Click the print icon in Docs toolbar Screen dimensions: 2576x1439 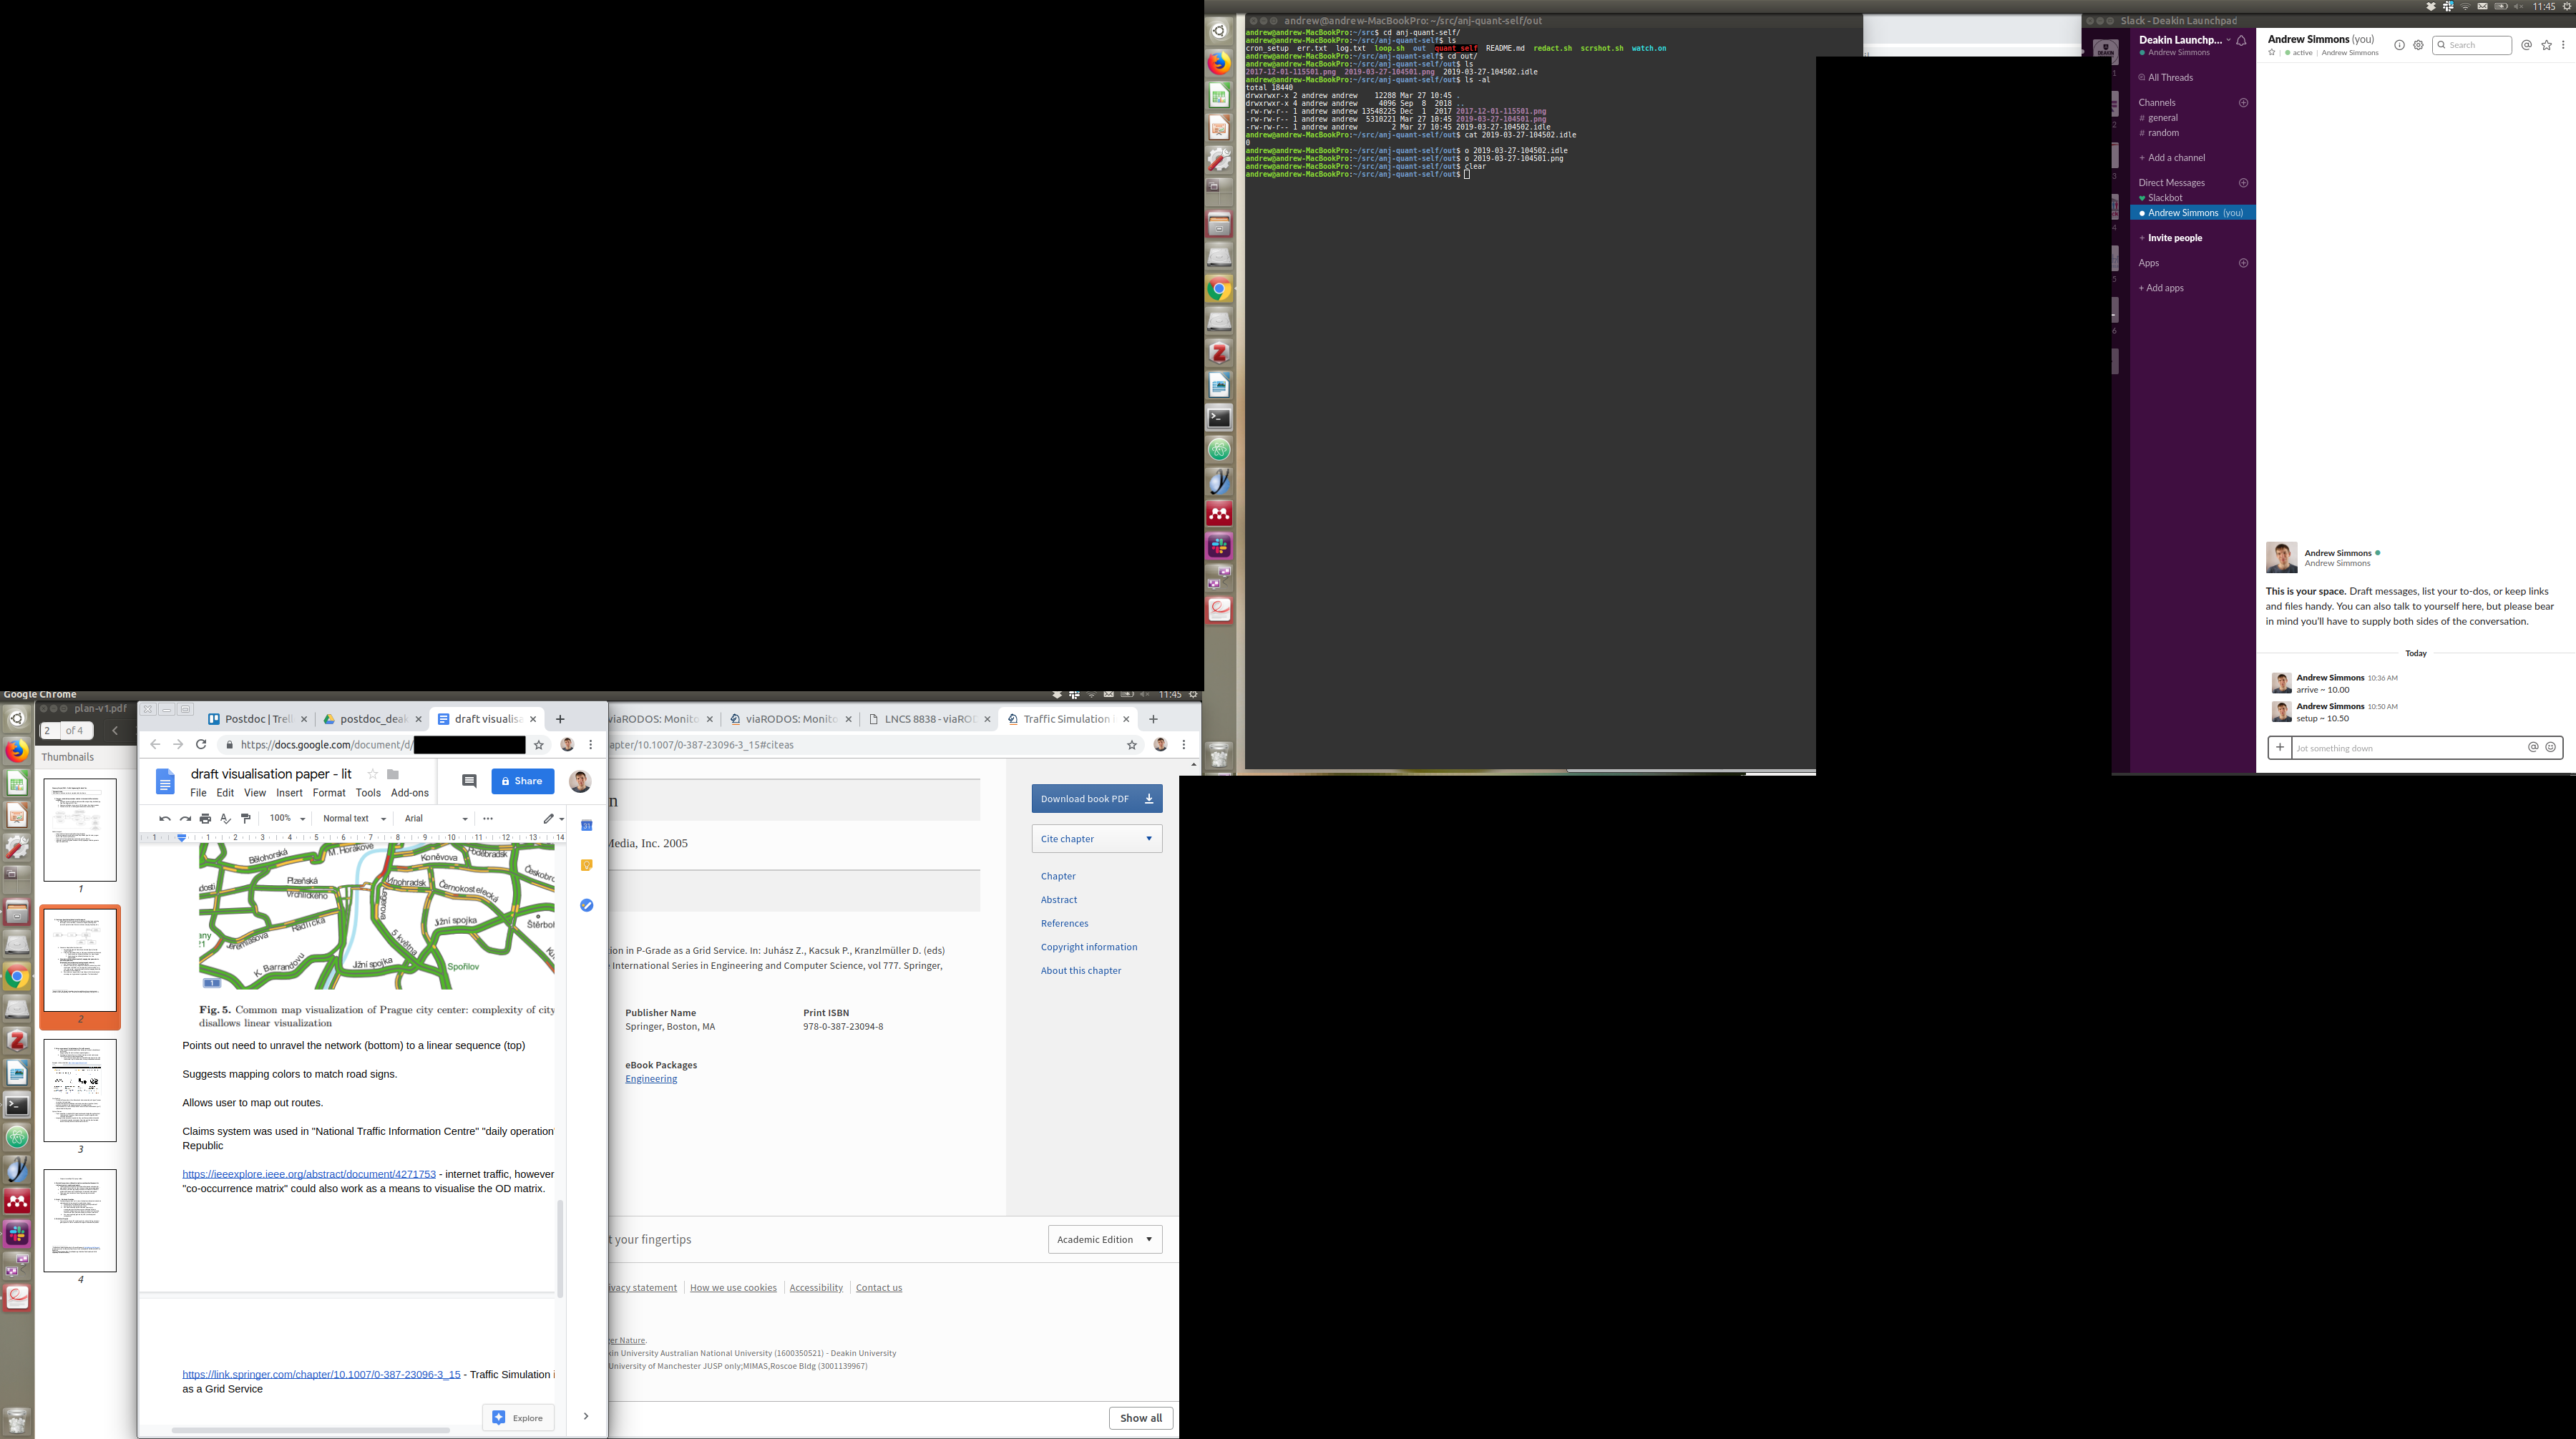(x=205, y=819)
